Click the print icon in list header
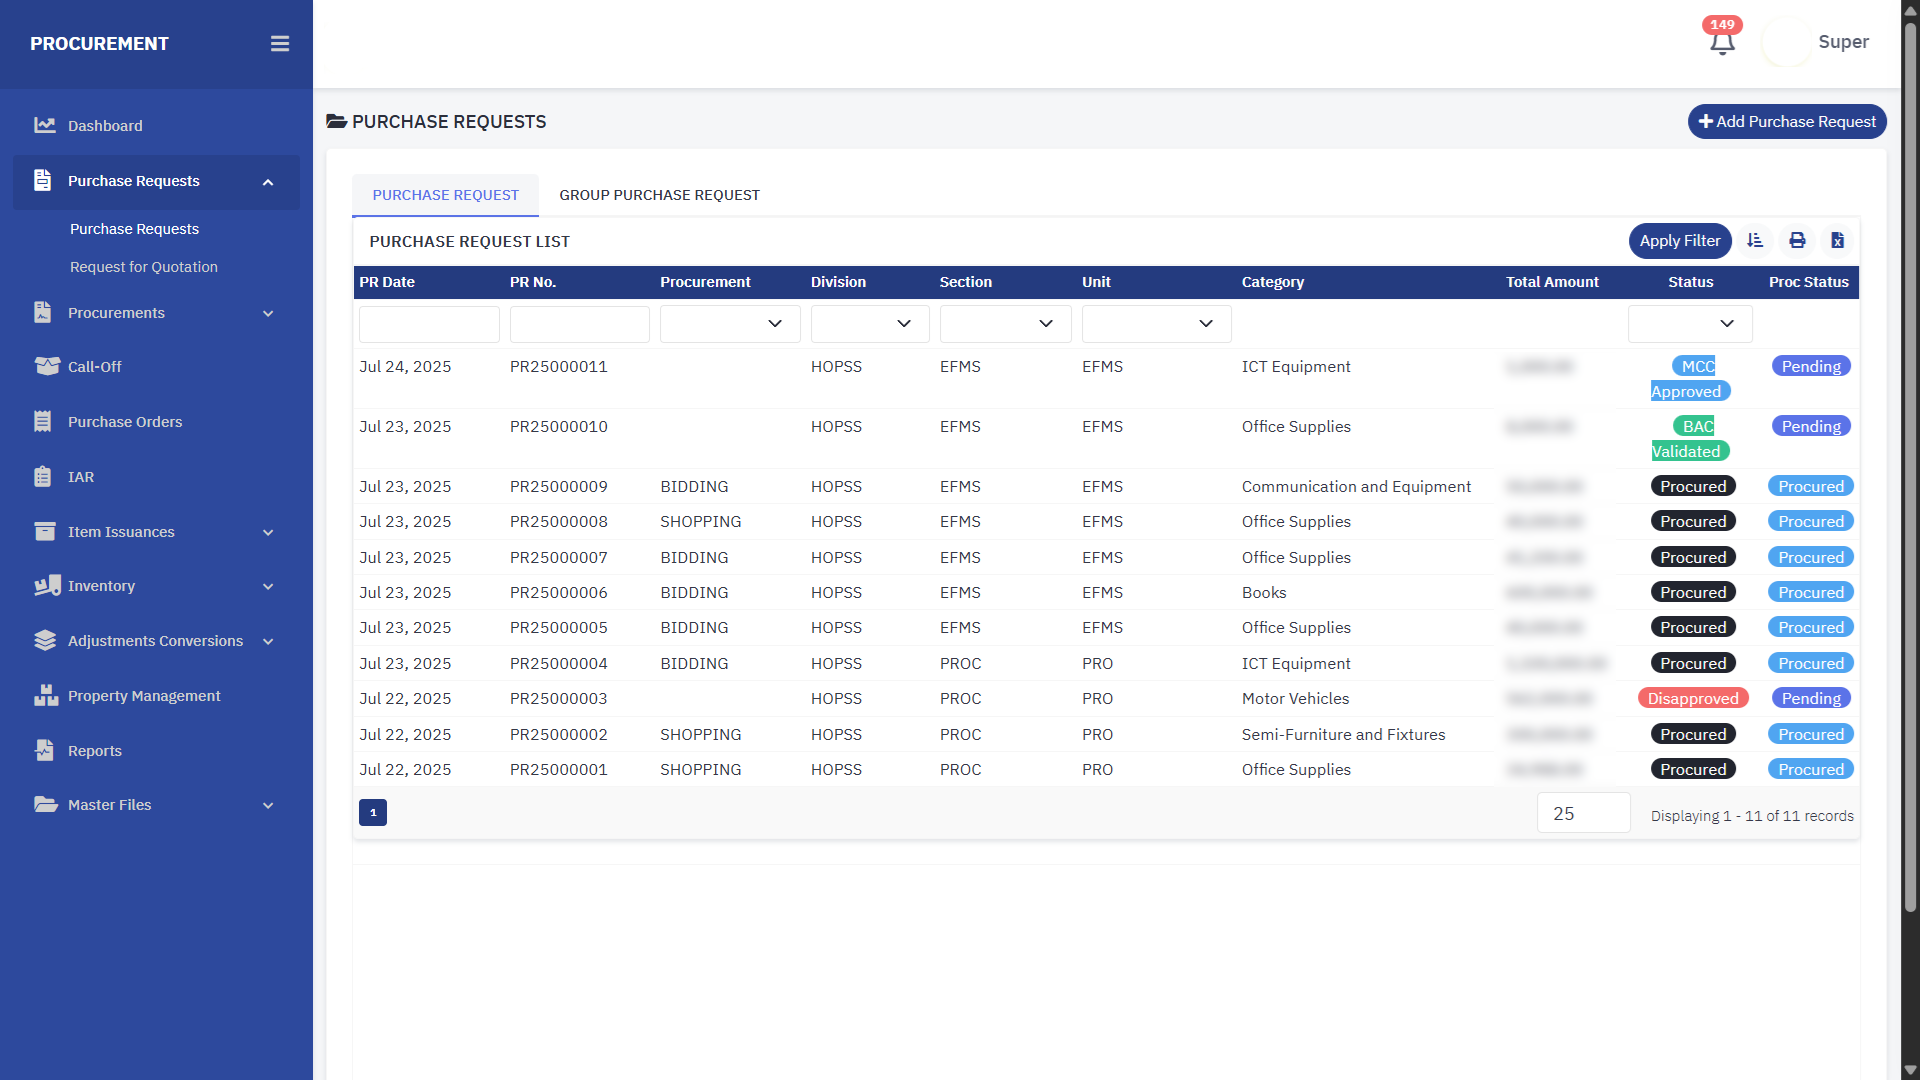 (1797, 241)
